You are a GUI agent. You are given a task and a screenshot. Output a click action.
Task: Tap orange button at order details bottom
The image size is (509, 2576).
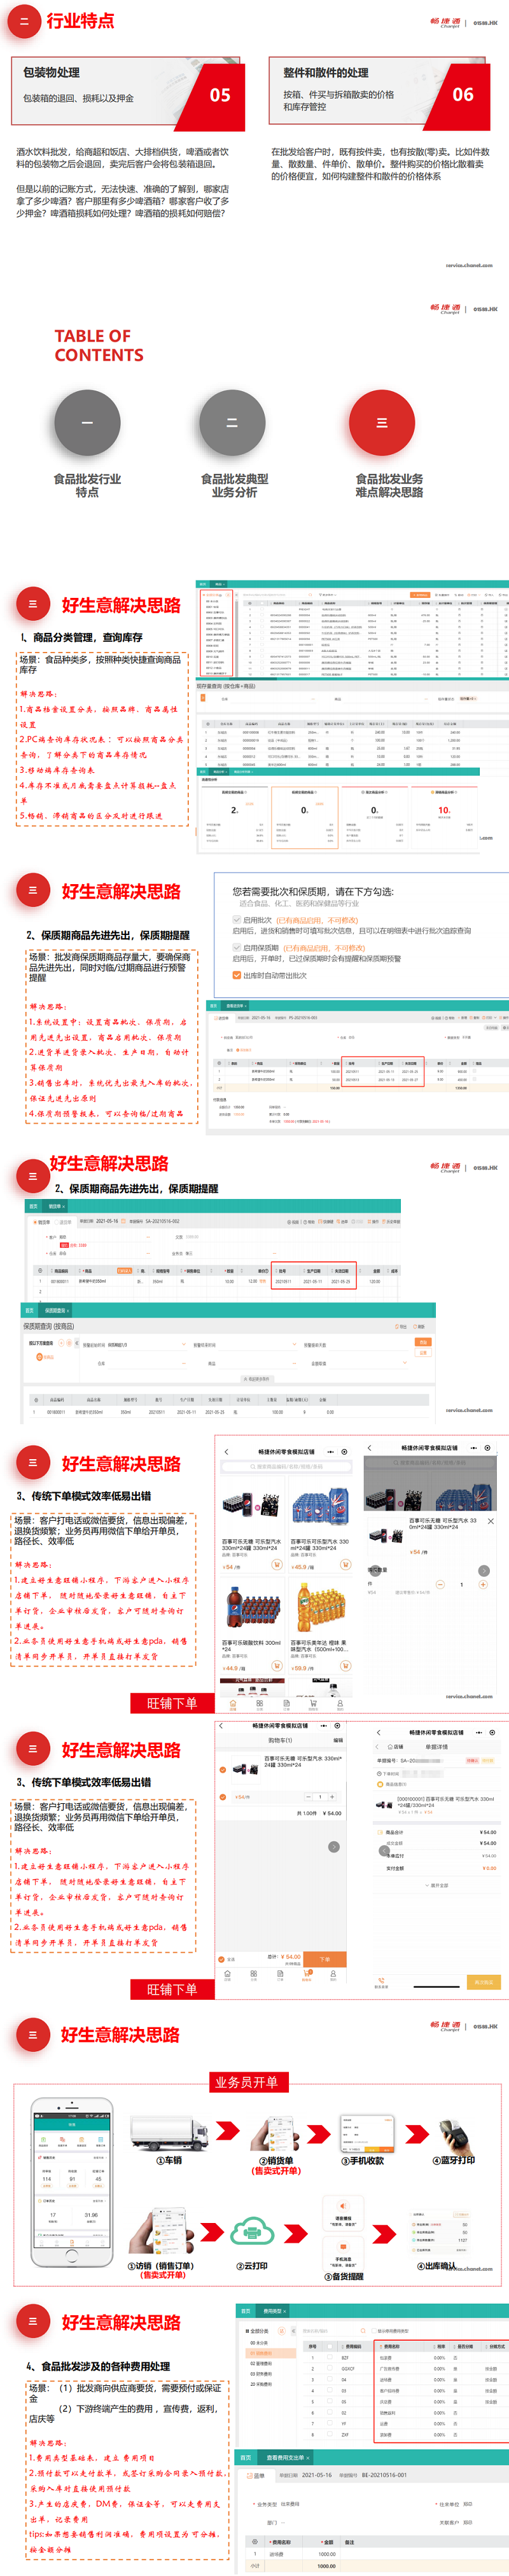[484, 1981]
